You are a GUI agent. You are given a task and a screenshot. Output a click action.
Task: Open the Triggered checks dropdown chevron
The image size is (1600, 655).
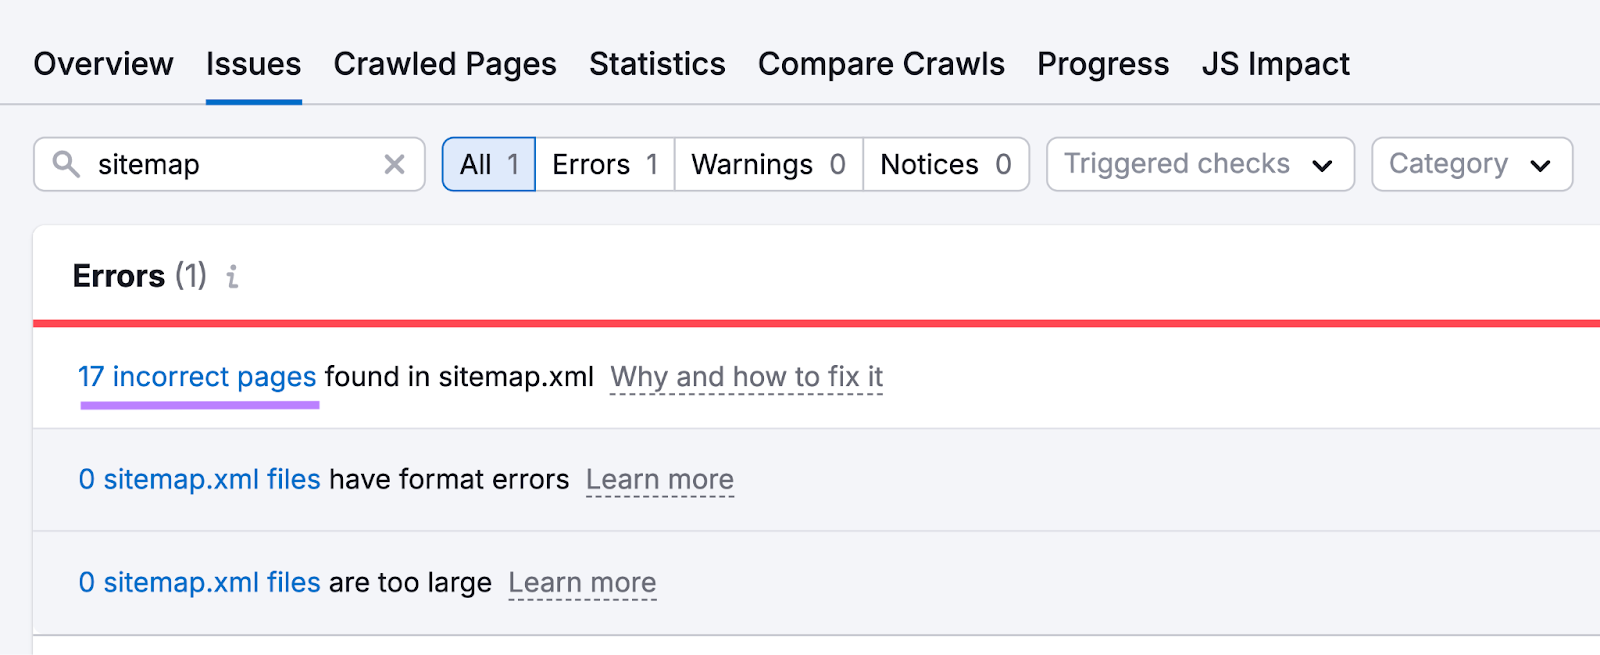coord(1323,164)
